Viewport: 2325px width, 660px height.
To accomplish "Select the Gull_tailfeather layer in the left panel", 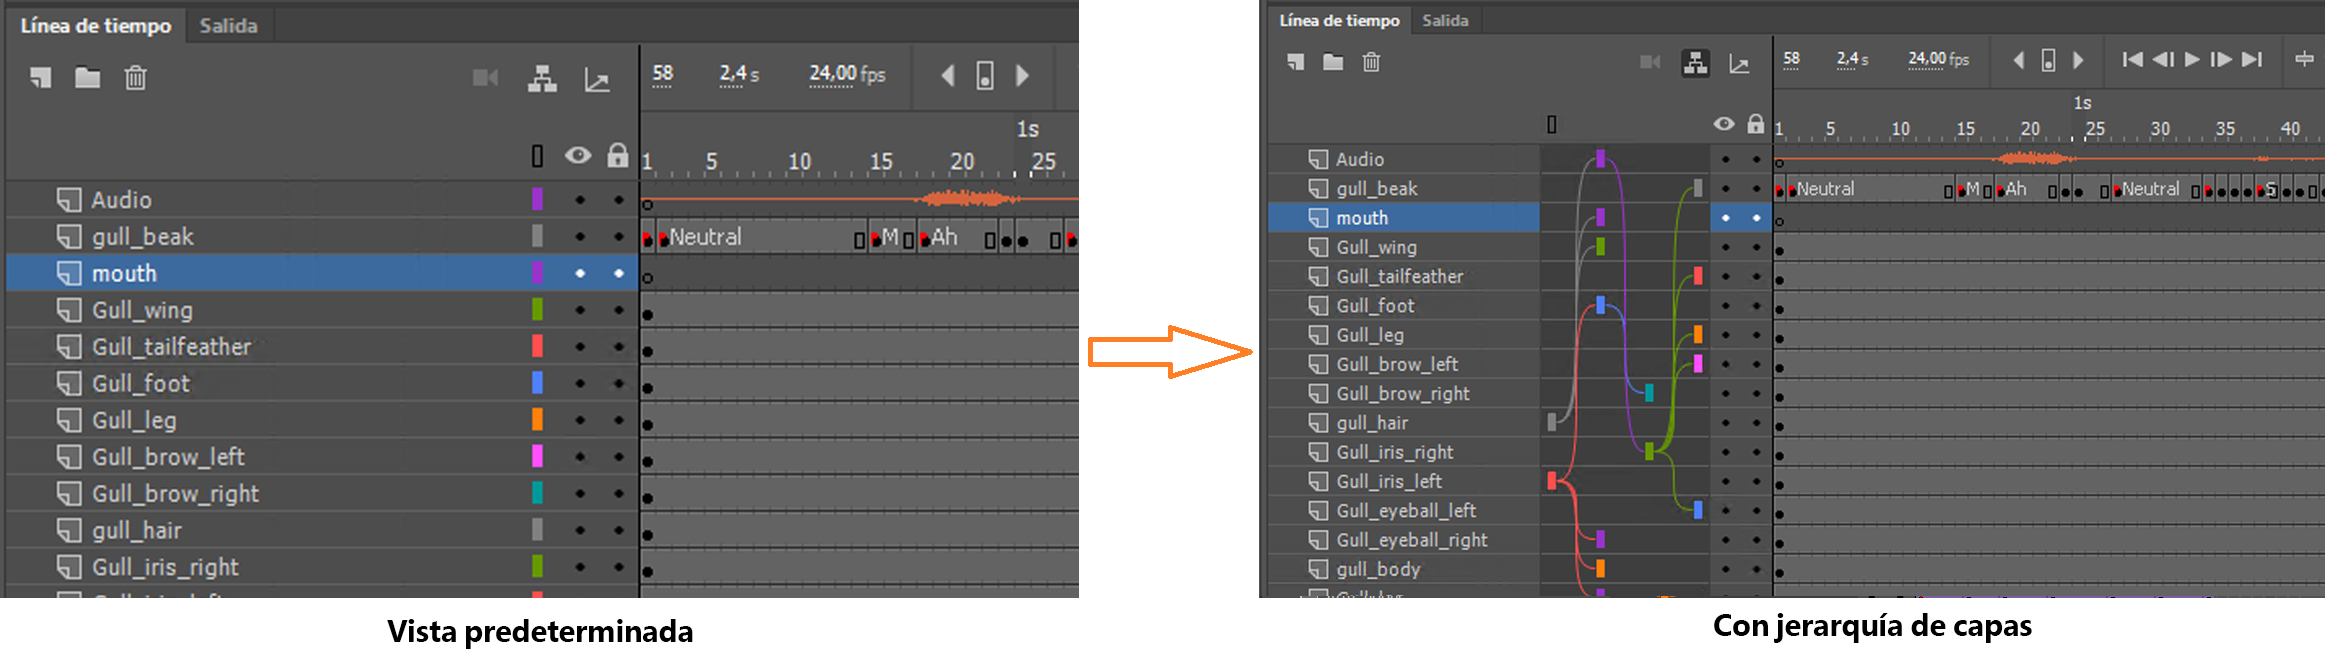I will pos(171,347).
